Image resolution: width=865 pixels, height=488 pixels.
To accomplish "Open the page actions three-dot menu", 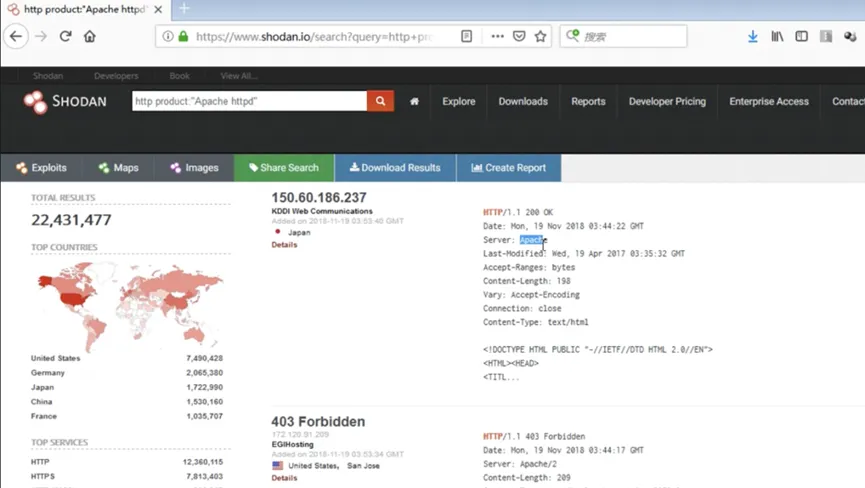I will click(x=497, y=36).
